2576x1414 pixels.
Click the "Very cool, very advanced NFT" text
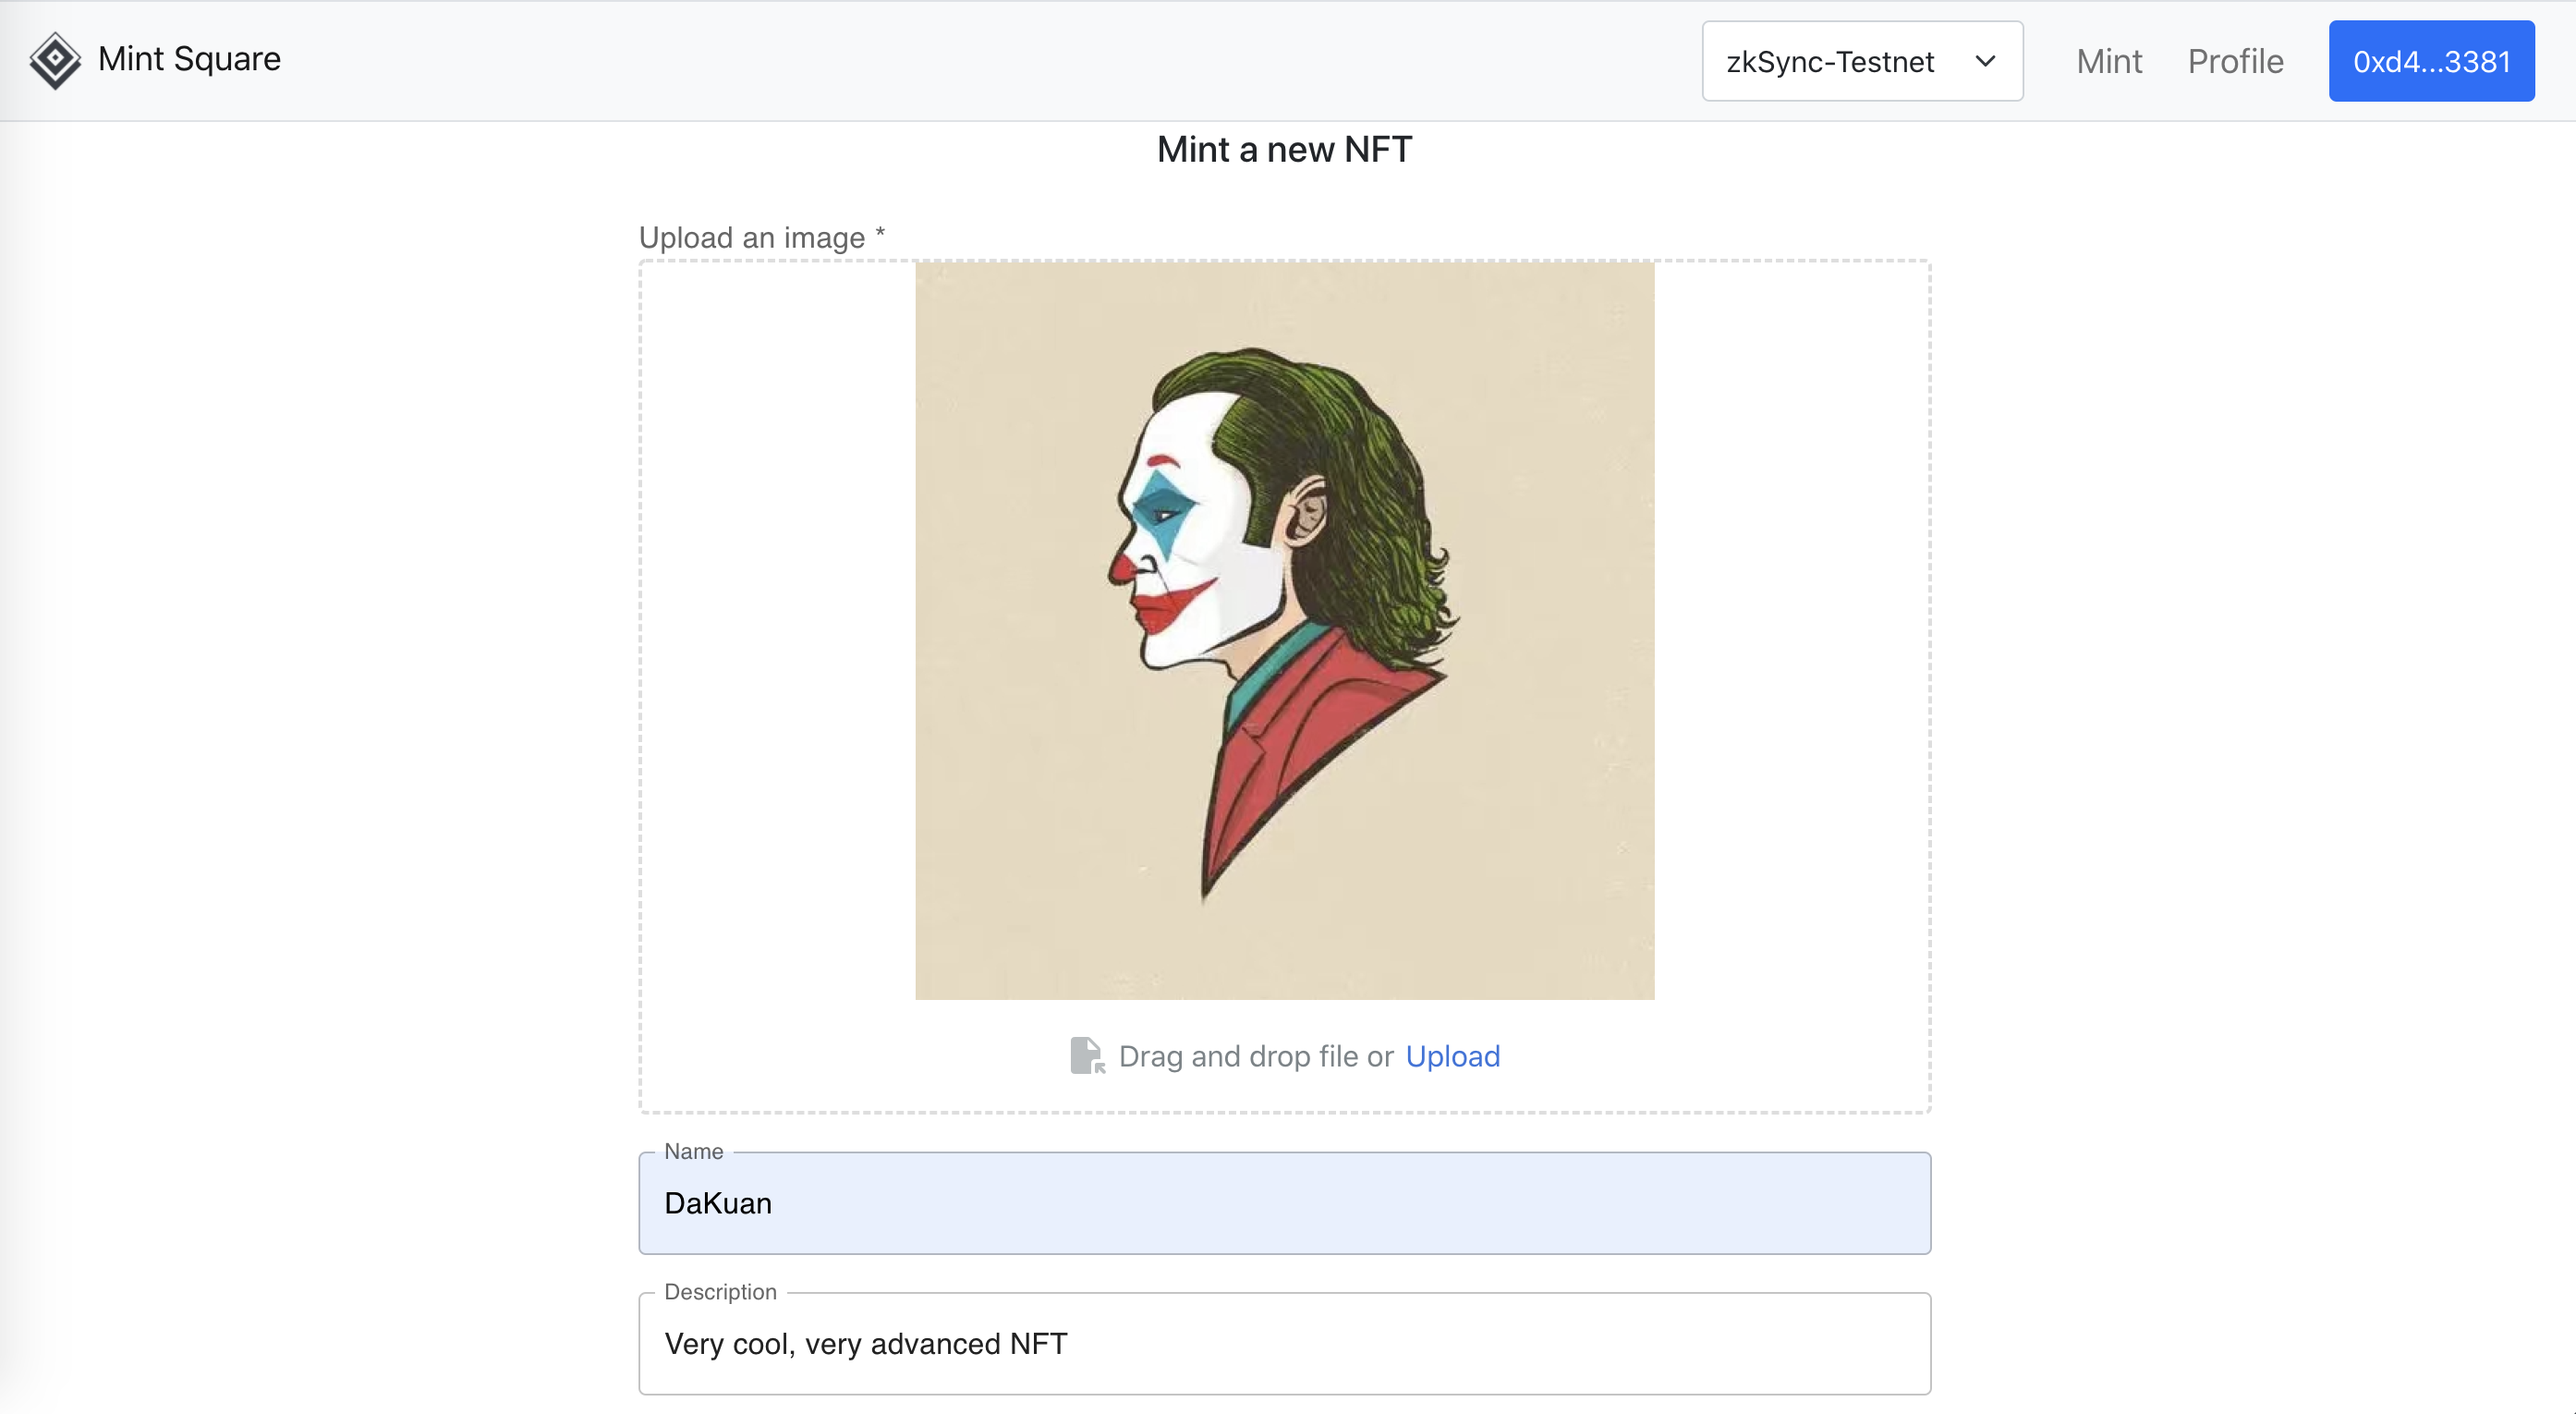click(x=866, y=1343)
